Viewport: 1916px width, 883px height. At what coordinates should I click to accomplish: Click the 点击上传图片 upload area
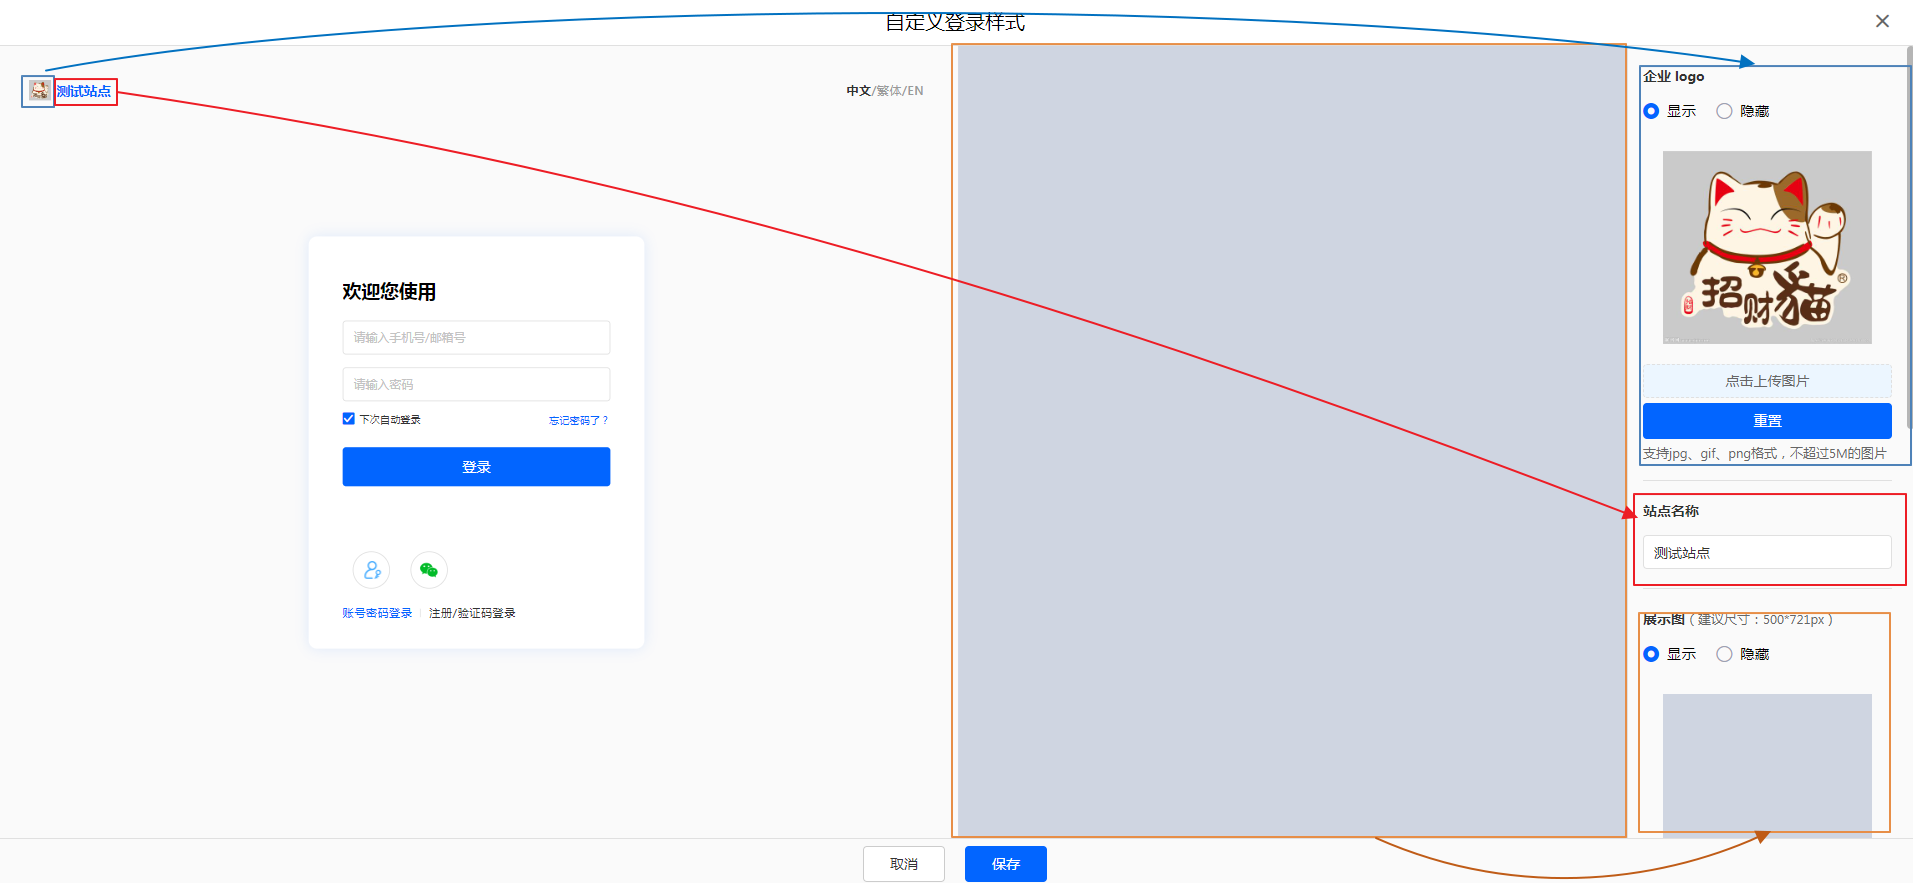point(1766,381)
